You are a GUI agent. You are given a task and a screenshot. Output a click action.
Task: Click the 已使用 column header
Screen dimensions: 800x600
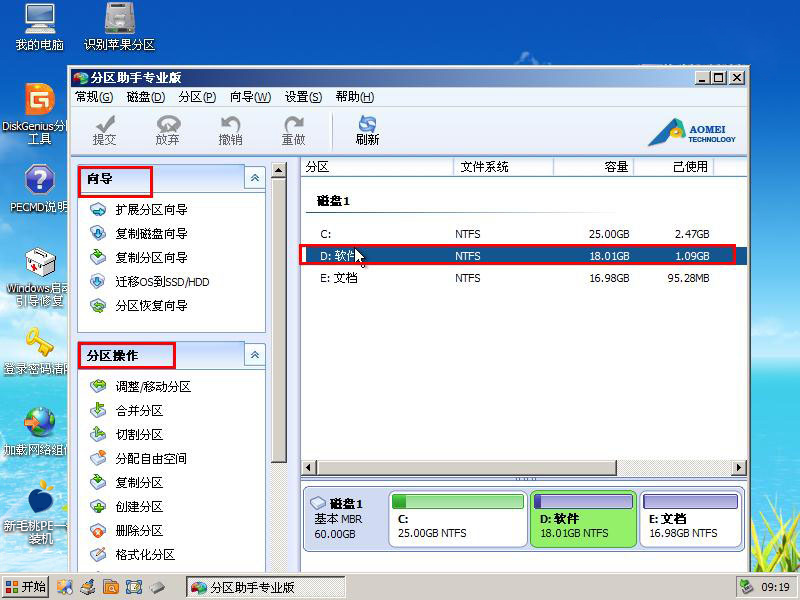673,167
